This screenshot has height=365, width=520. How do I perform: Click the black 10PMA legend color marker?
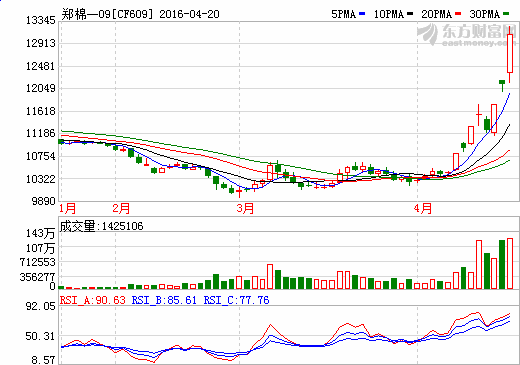(410, 14)
